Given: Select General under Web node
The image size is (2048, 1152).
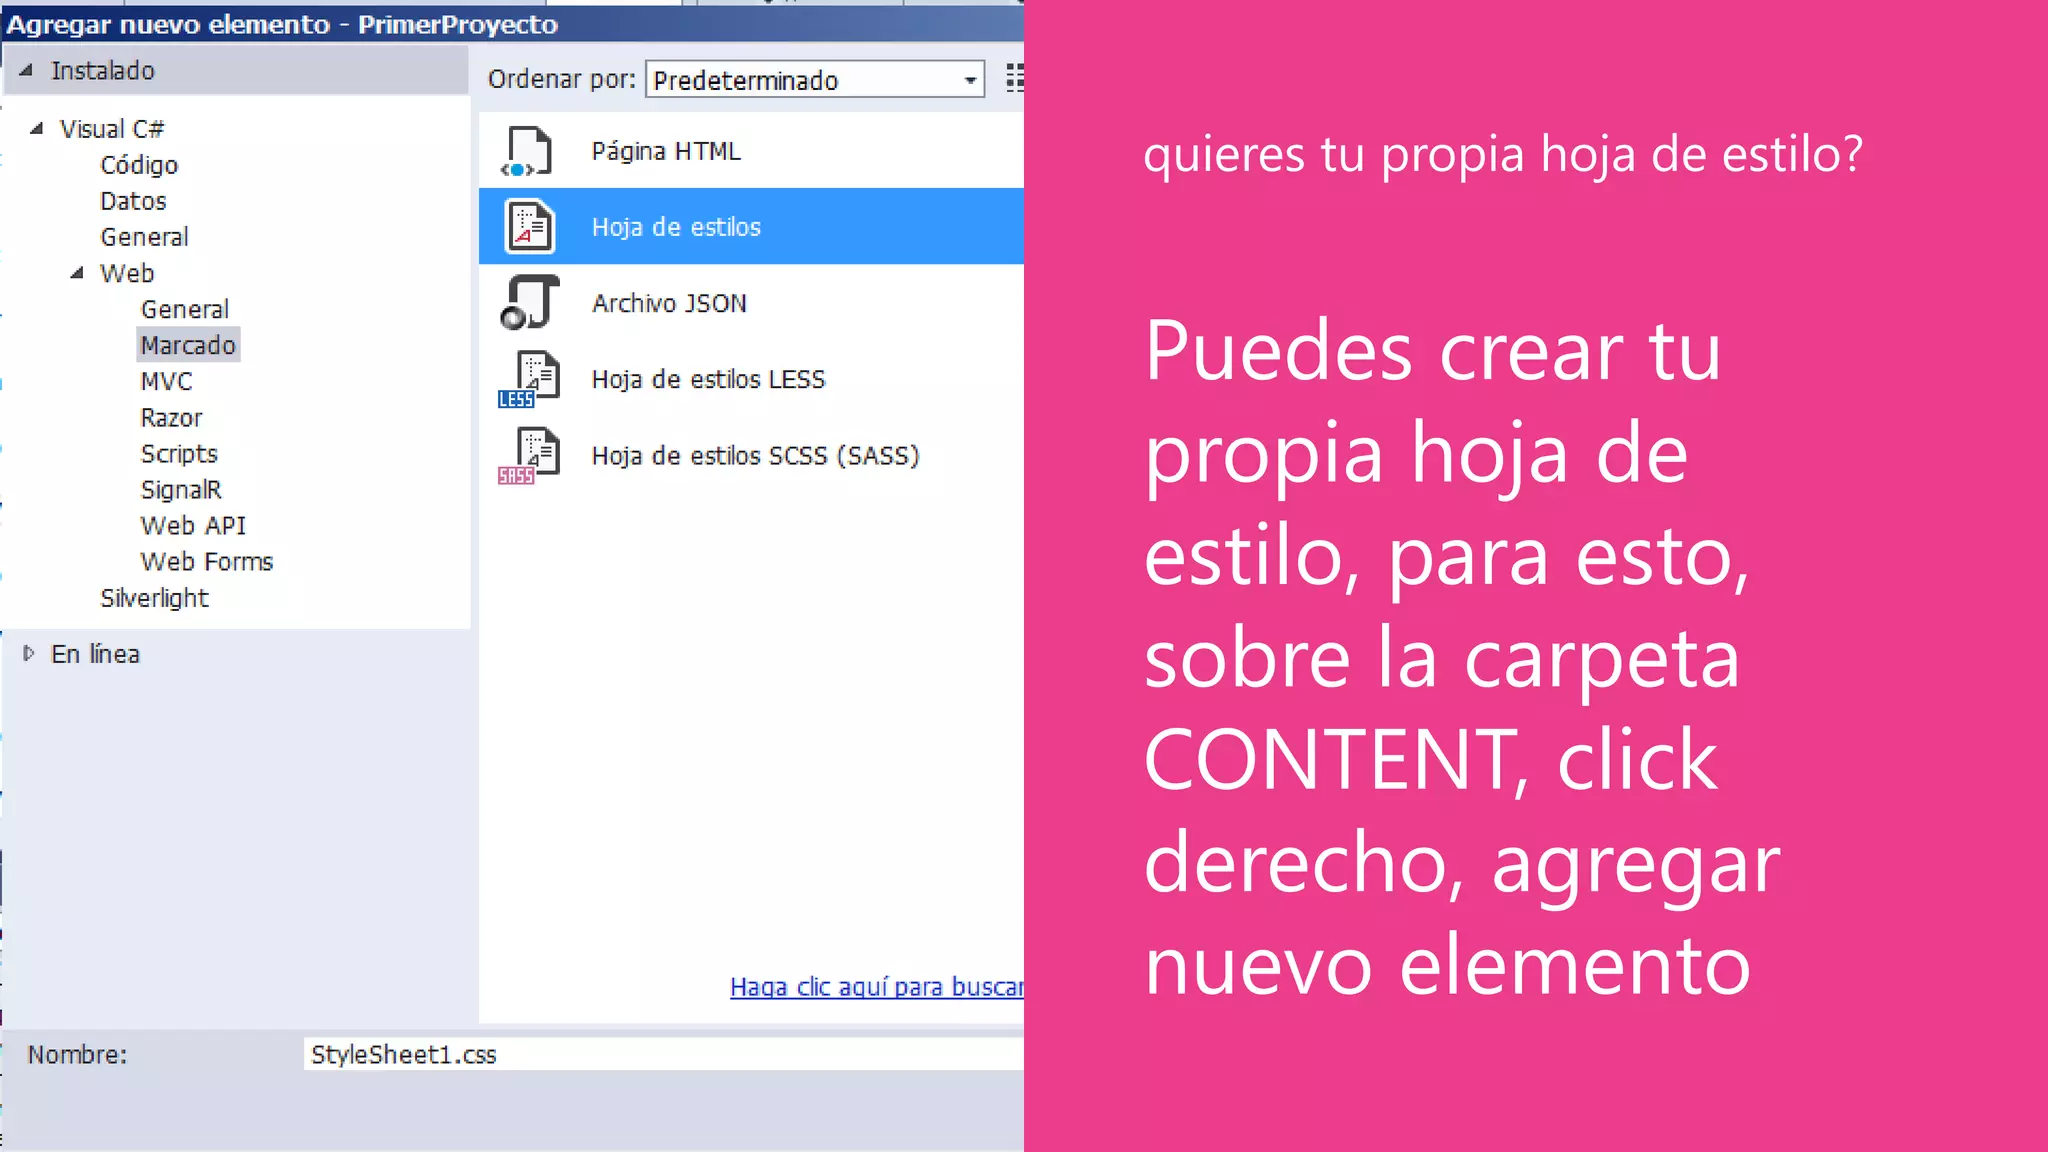Looking at the screenshot, I should 185,309.
